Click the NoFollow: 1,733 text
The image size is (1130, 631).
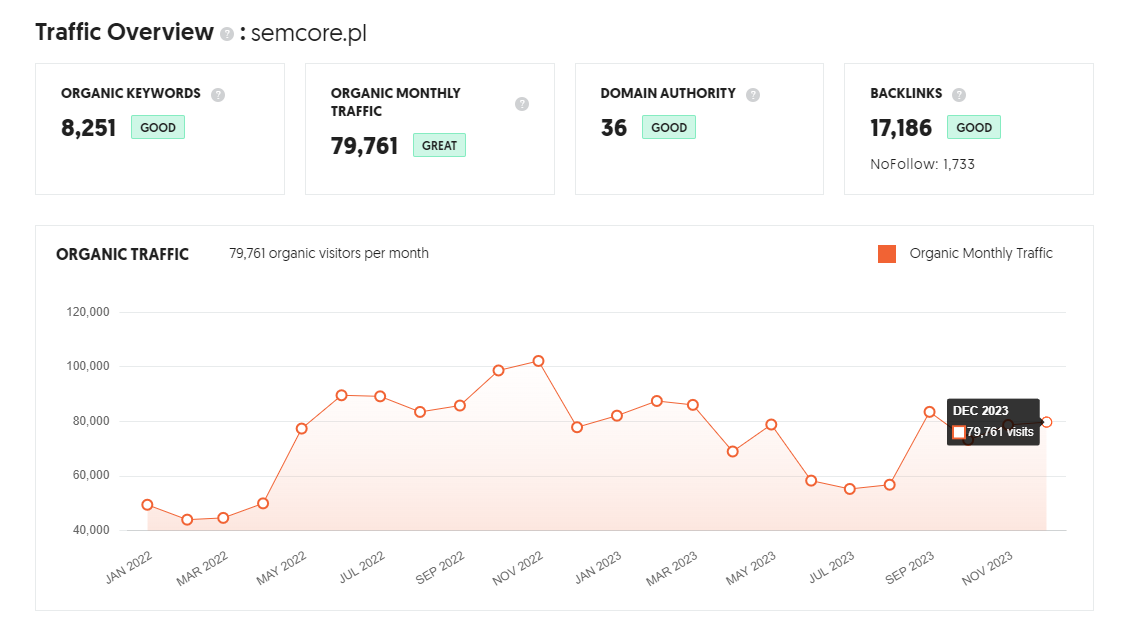tap(922, 164)
